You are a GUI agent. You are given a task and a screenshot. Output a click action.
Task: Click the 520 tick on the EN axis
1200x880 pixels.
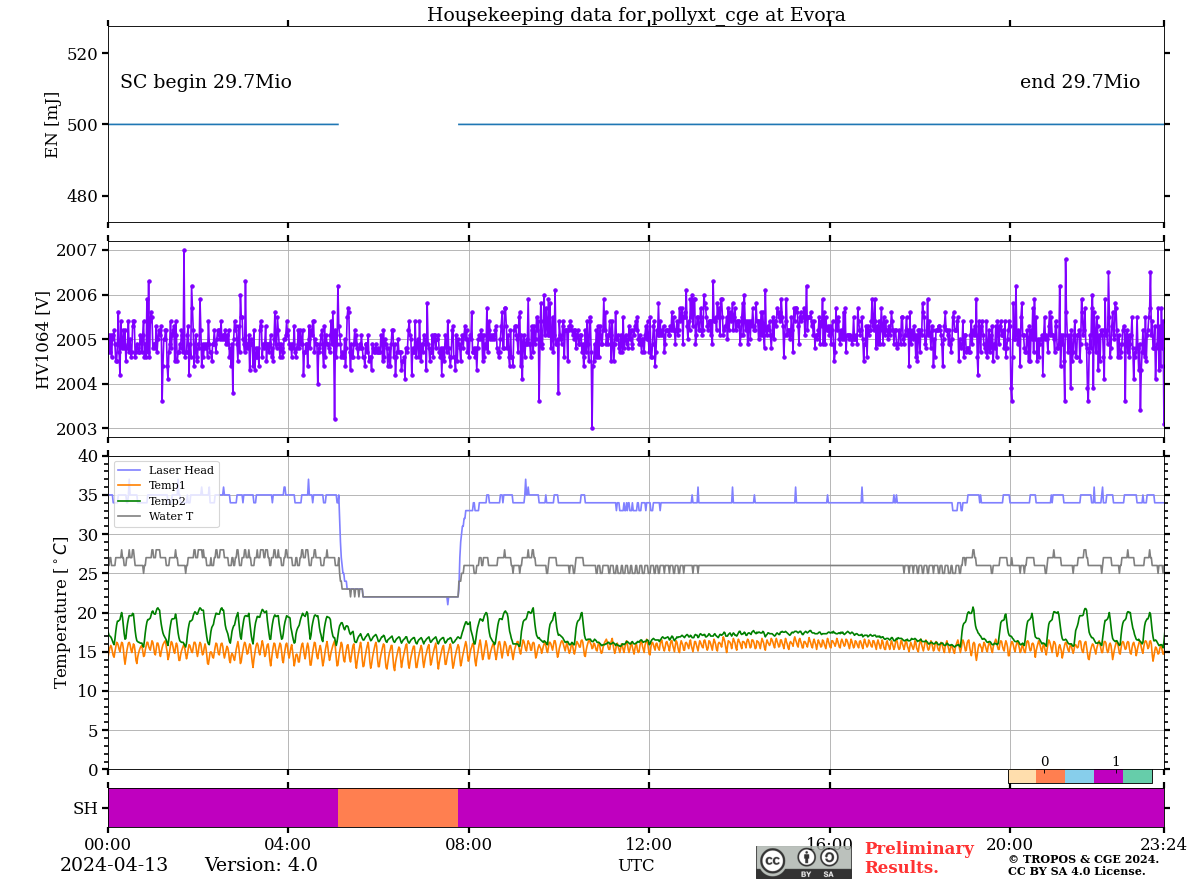click(84, 54)
